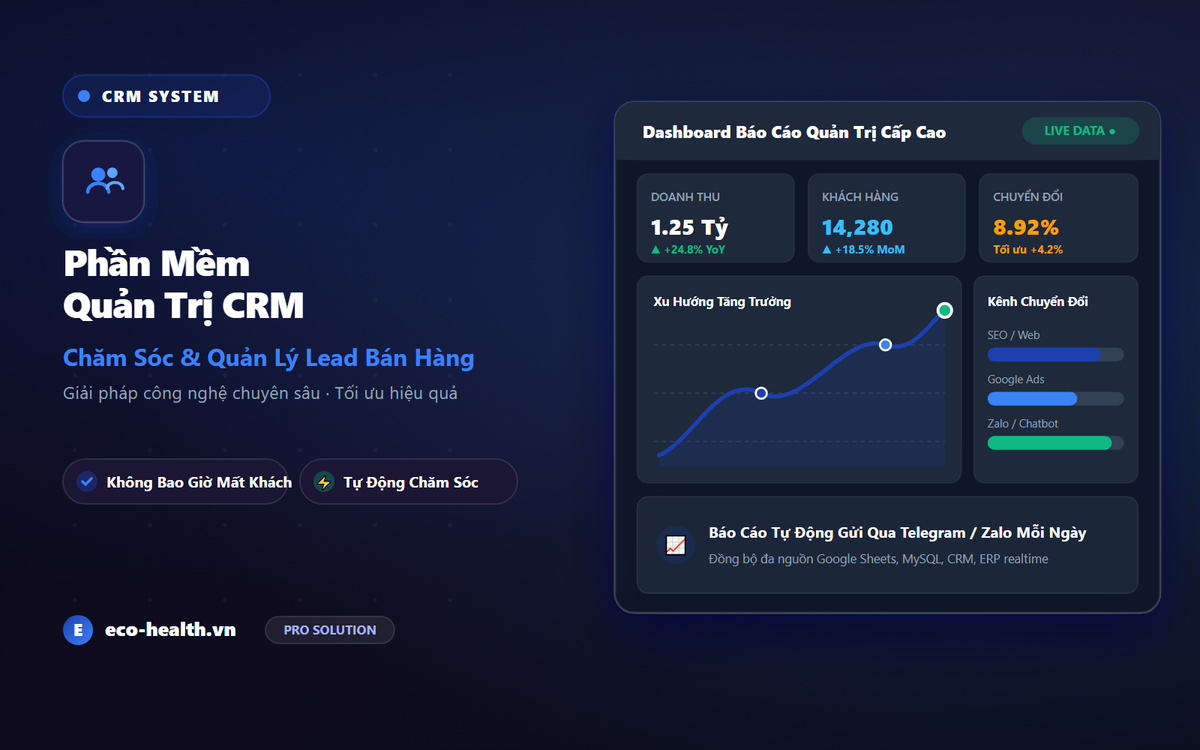1200x750 pixels.
Task: Click the SEO / Web channel label
Action: pyautogui.click(x=1014, y=335)
